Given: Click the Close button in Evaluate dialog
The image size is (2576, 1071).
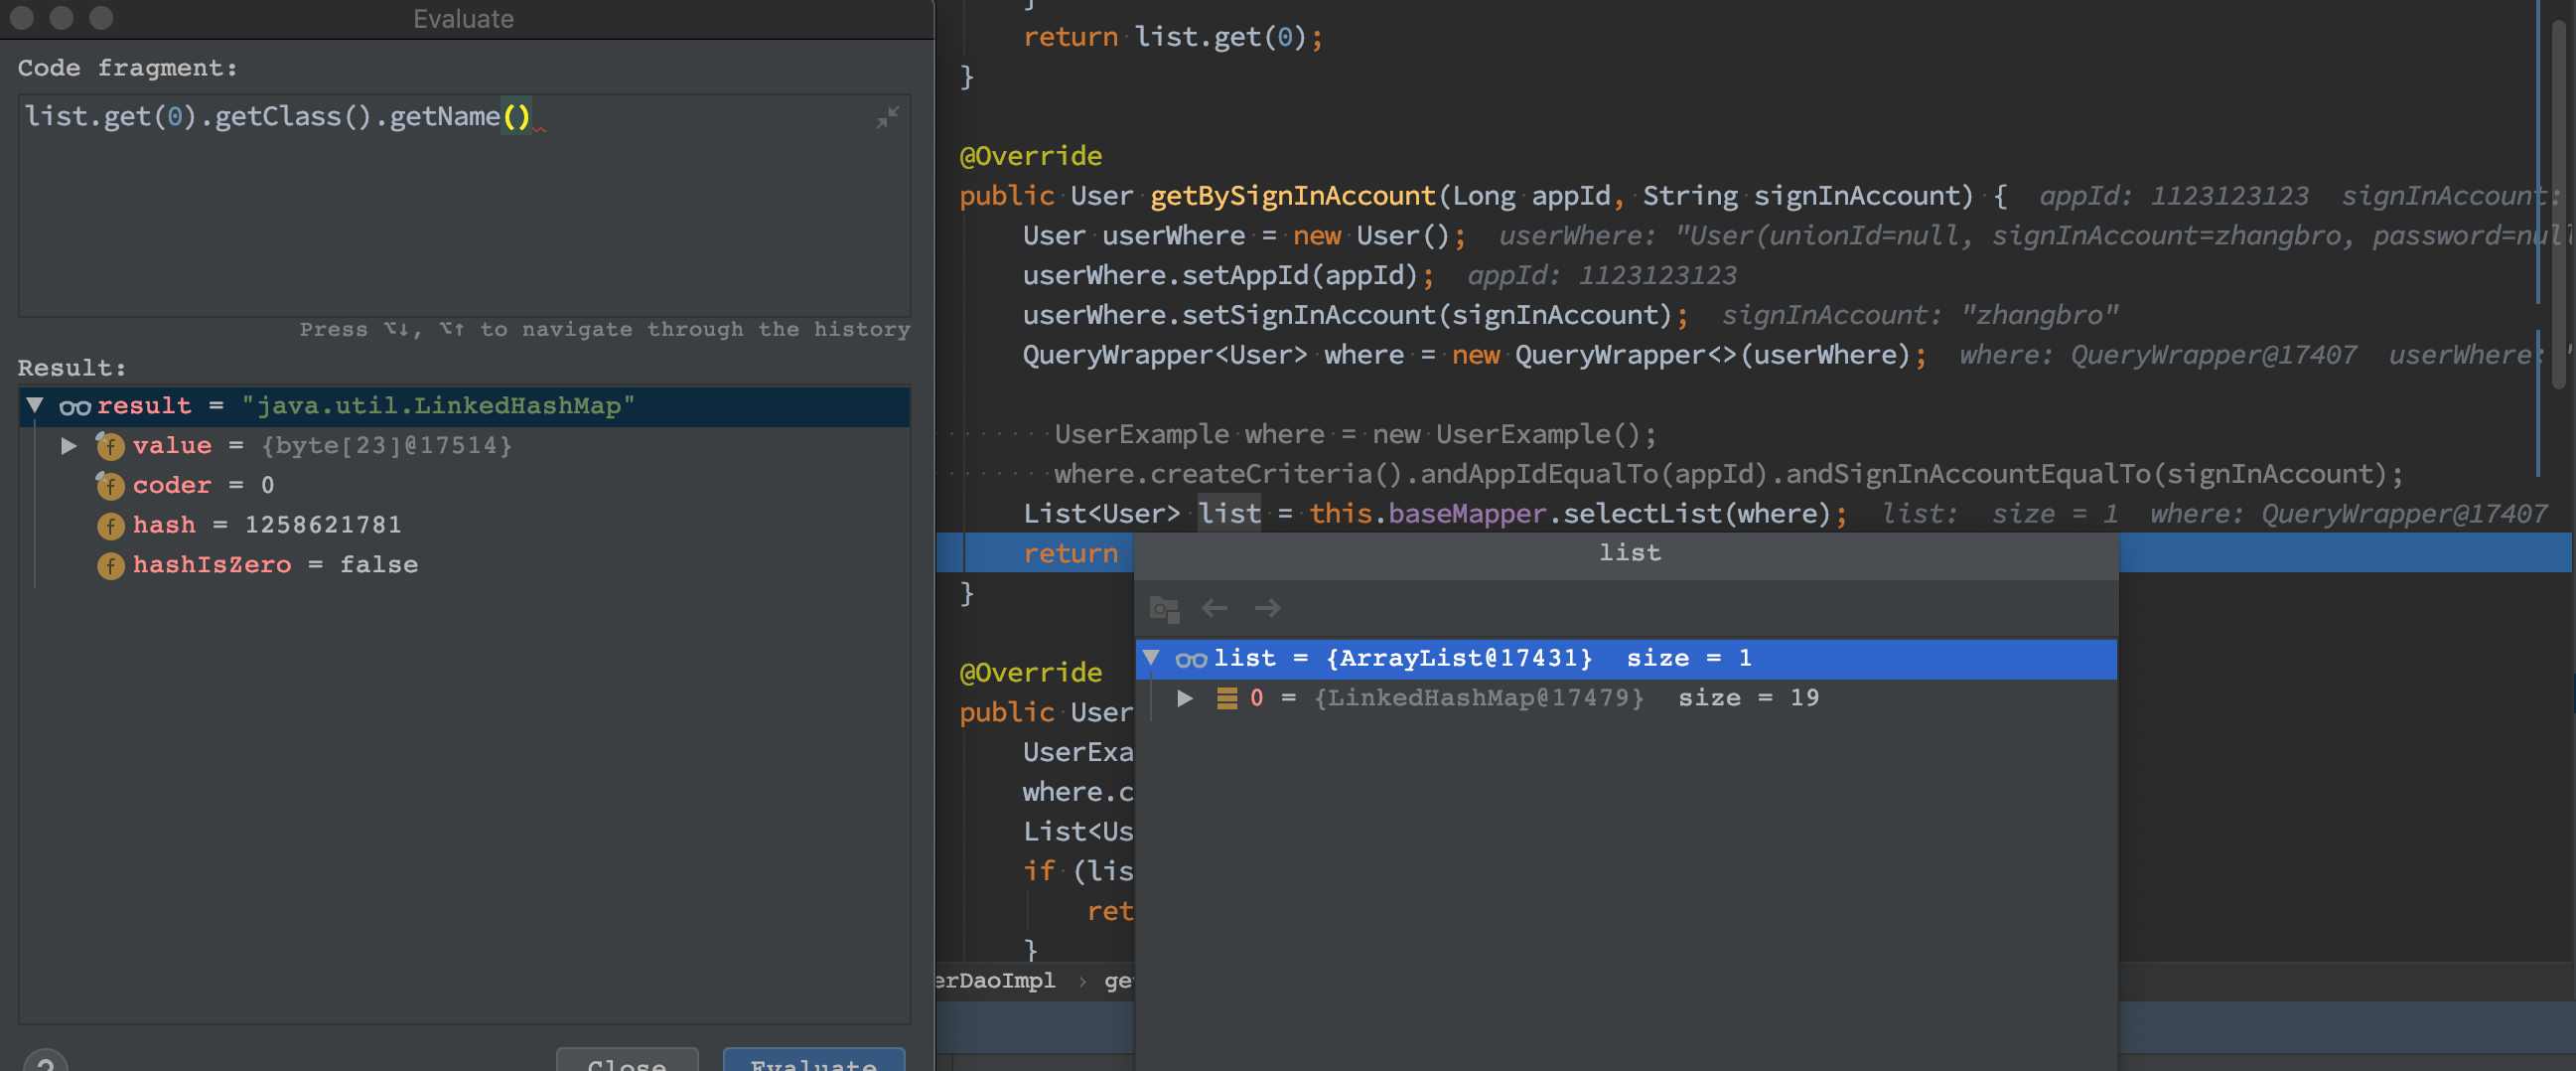Looking at the screenshot, I should click(x=627, y=1062).
